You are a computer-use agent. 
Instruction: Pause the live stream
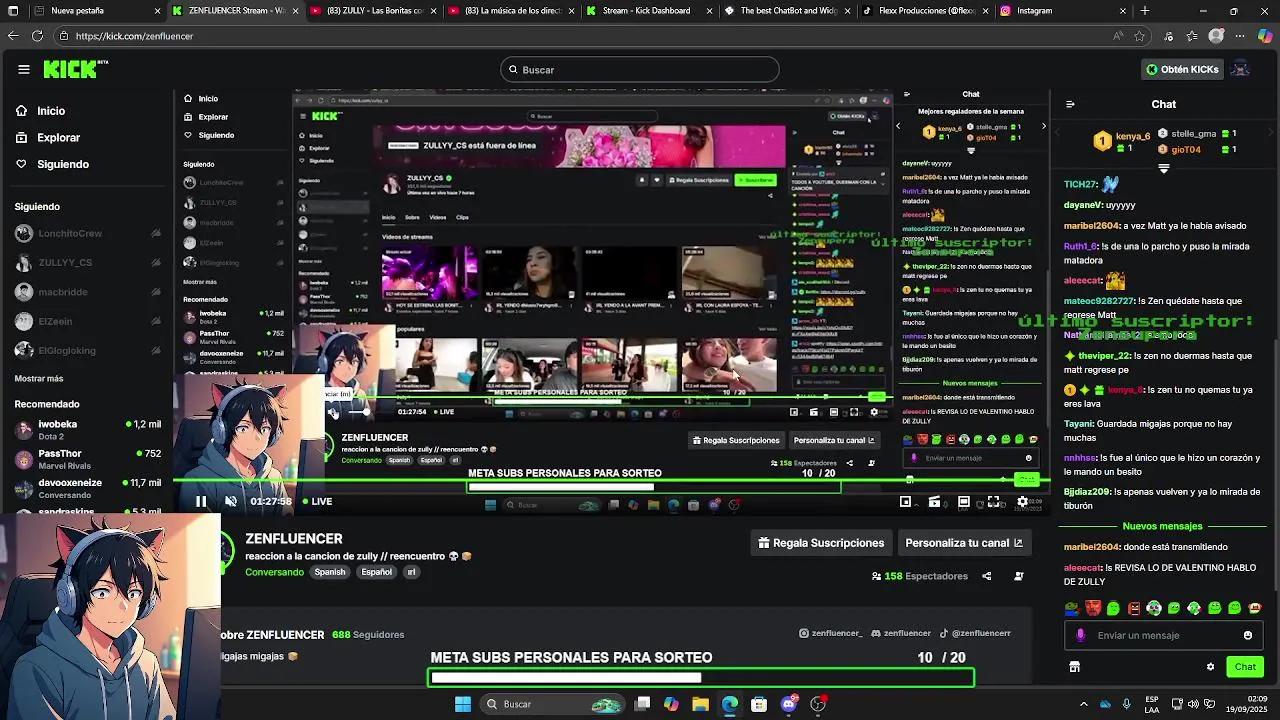click(x=201, y=502)
